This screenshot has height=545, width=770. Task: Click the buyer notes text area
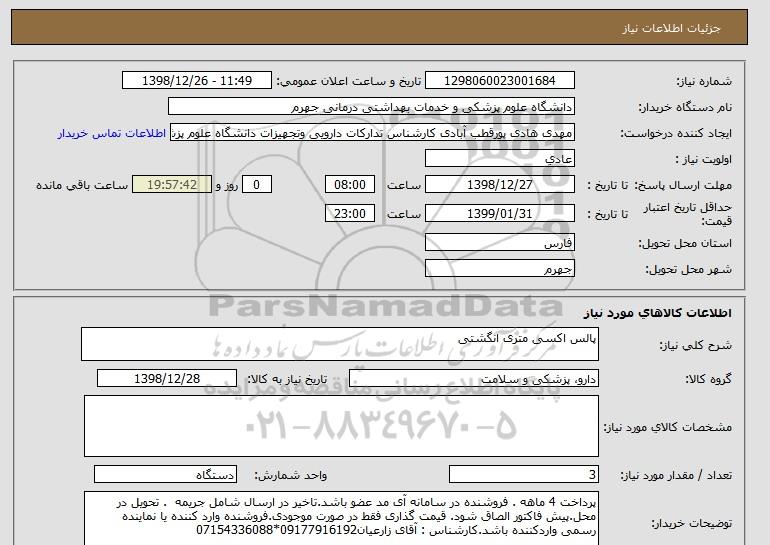pos(341,518)
